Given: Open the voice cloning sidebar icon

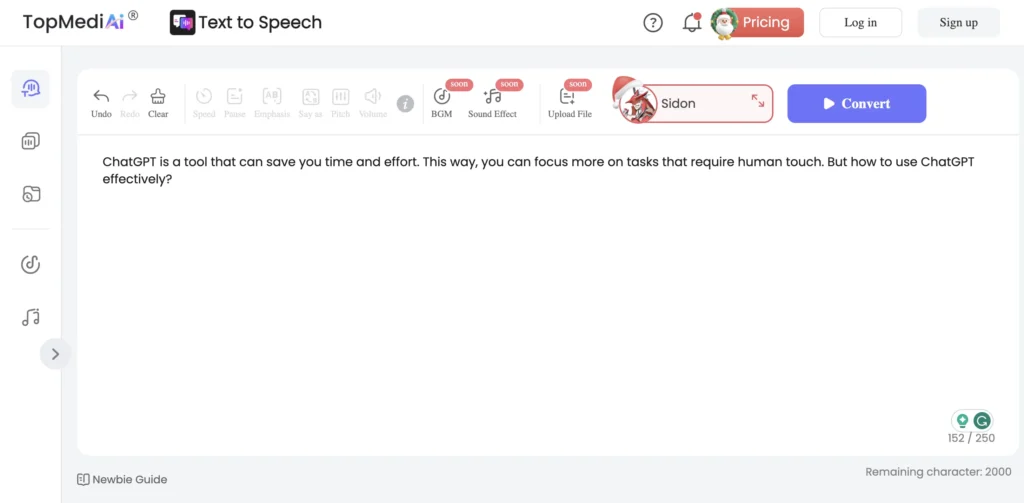Looking at the screenshot, I should 31,141.
